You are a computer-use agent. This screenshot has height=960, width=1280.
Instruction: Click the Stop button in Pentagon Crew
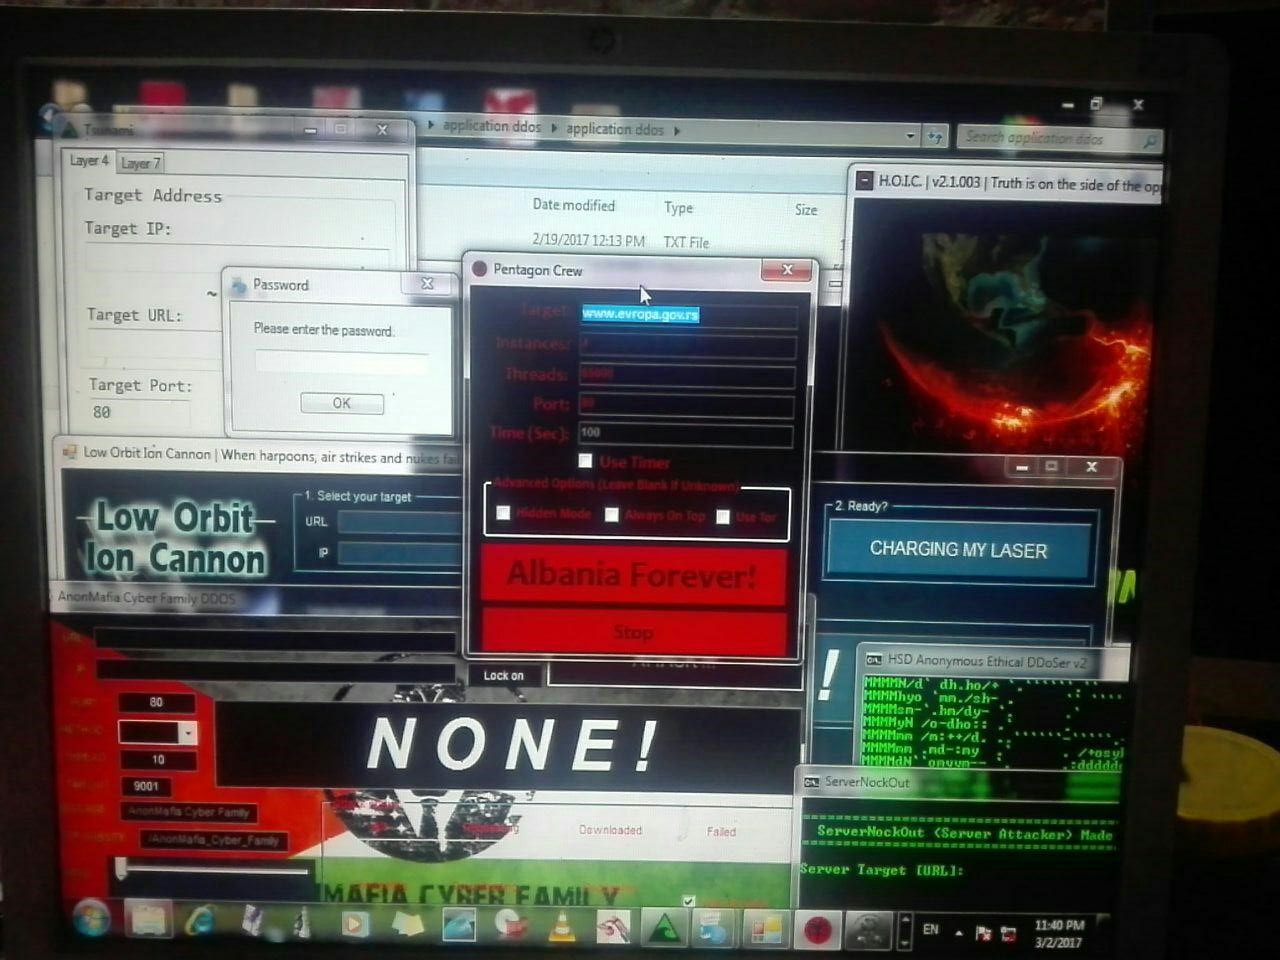tap(633, 632)
